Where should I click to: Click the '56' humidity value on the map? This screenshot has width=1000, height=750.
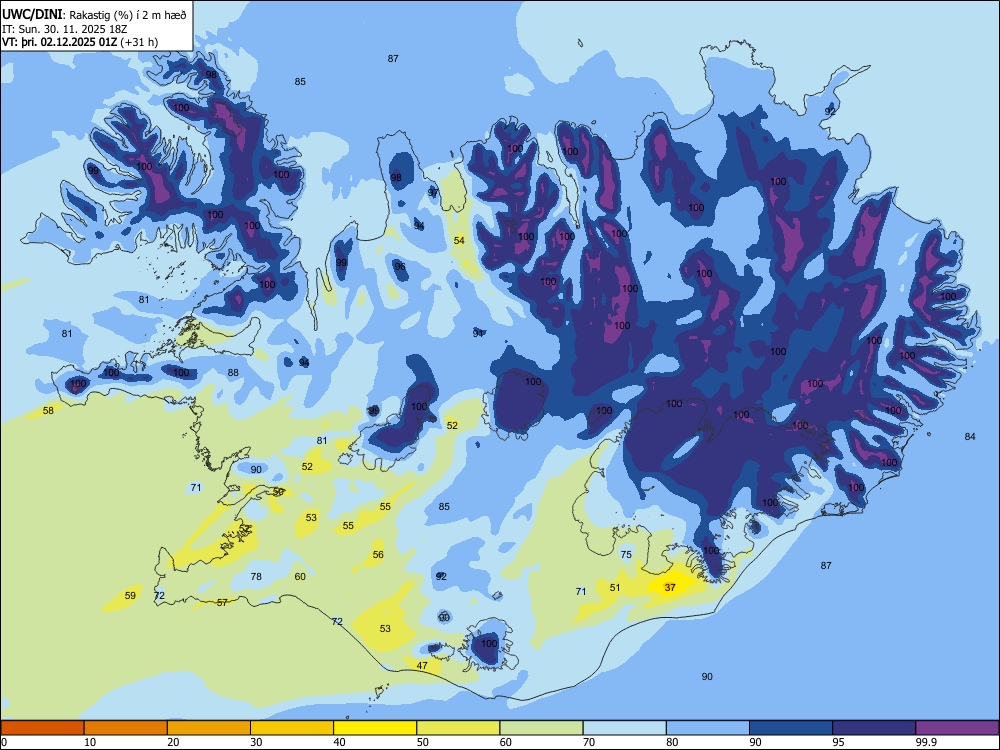(378, 554)
